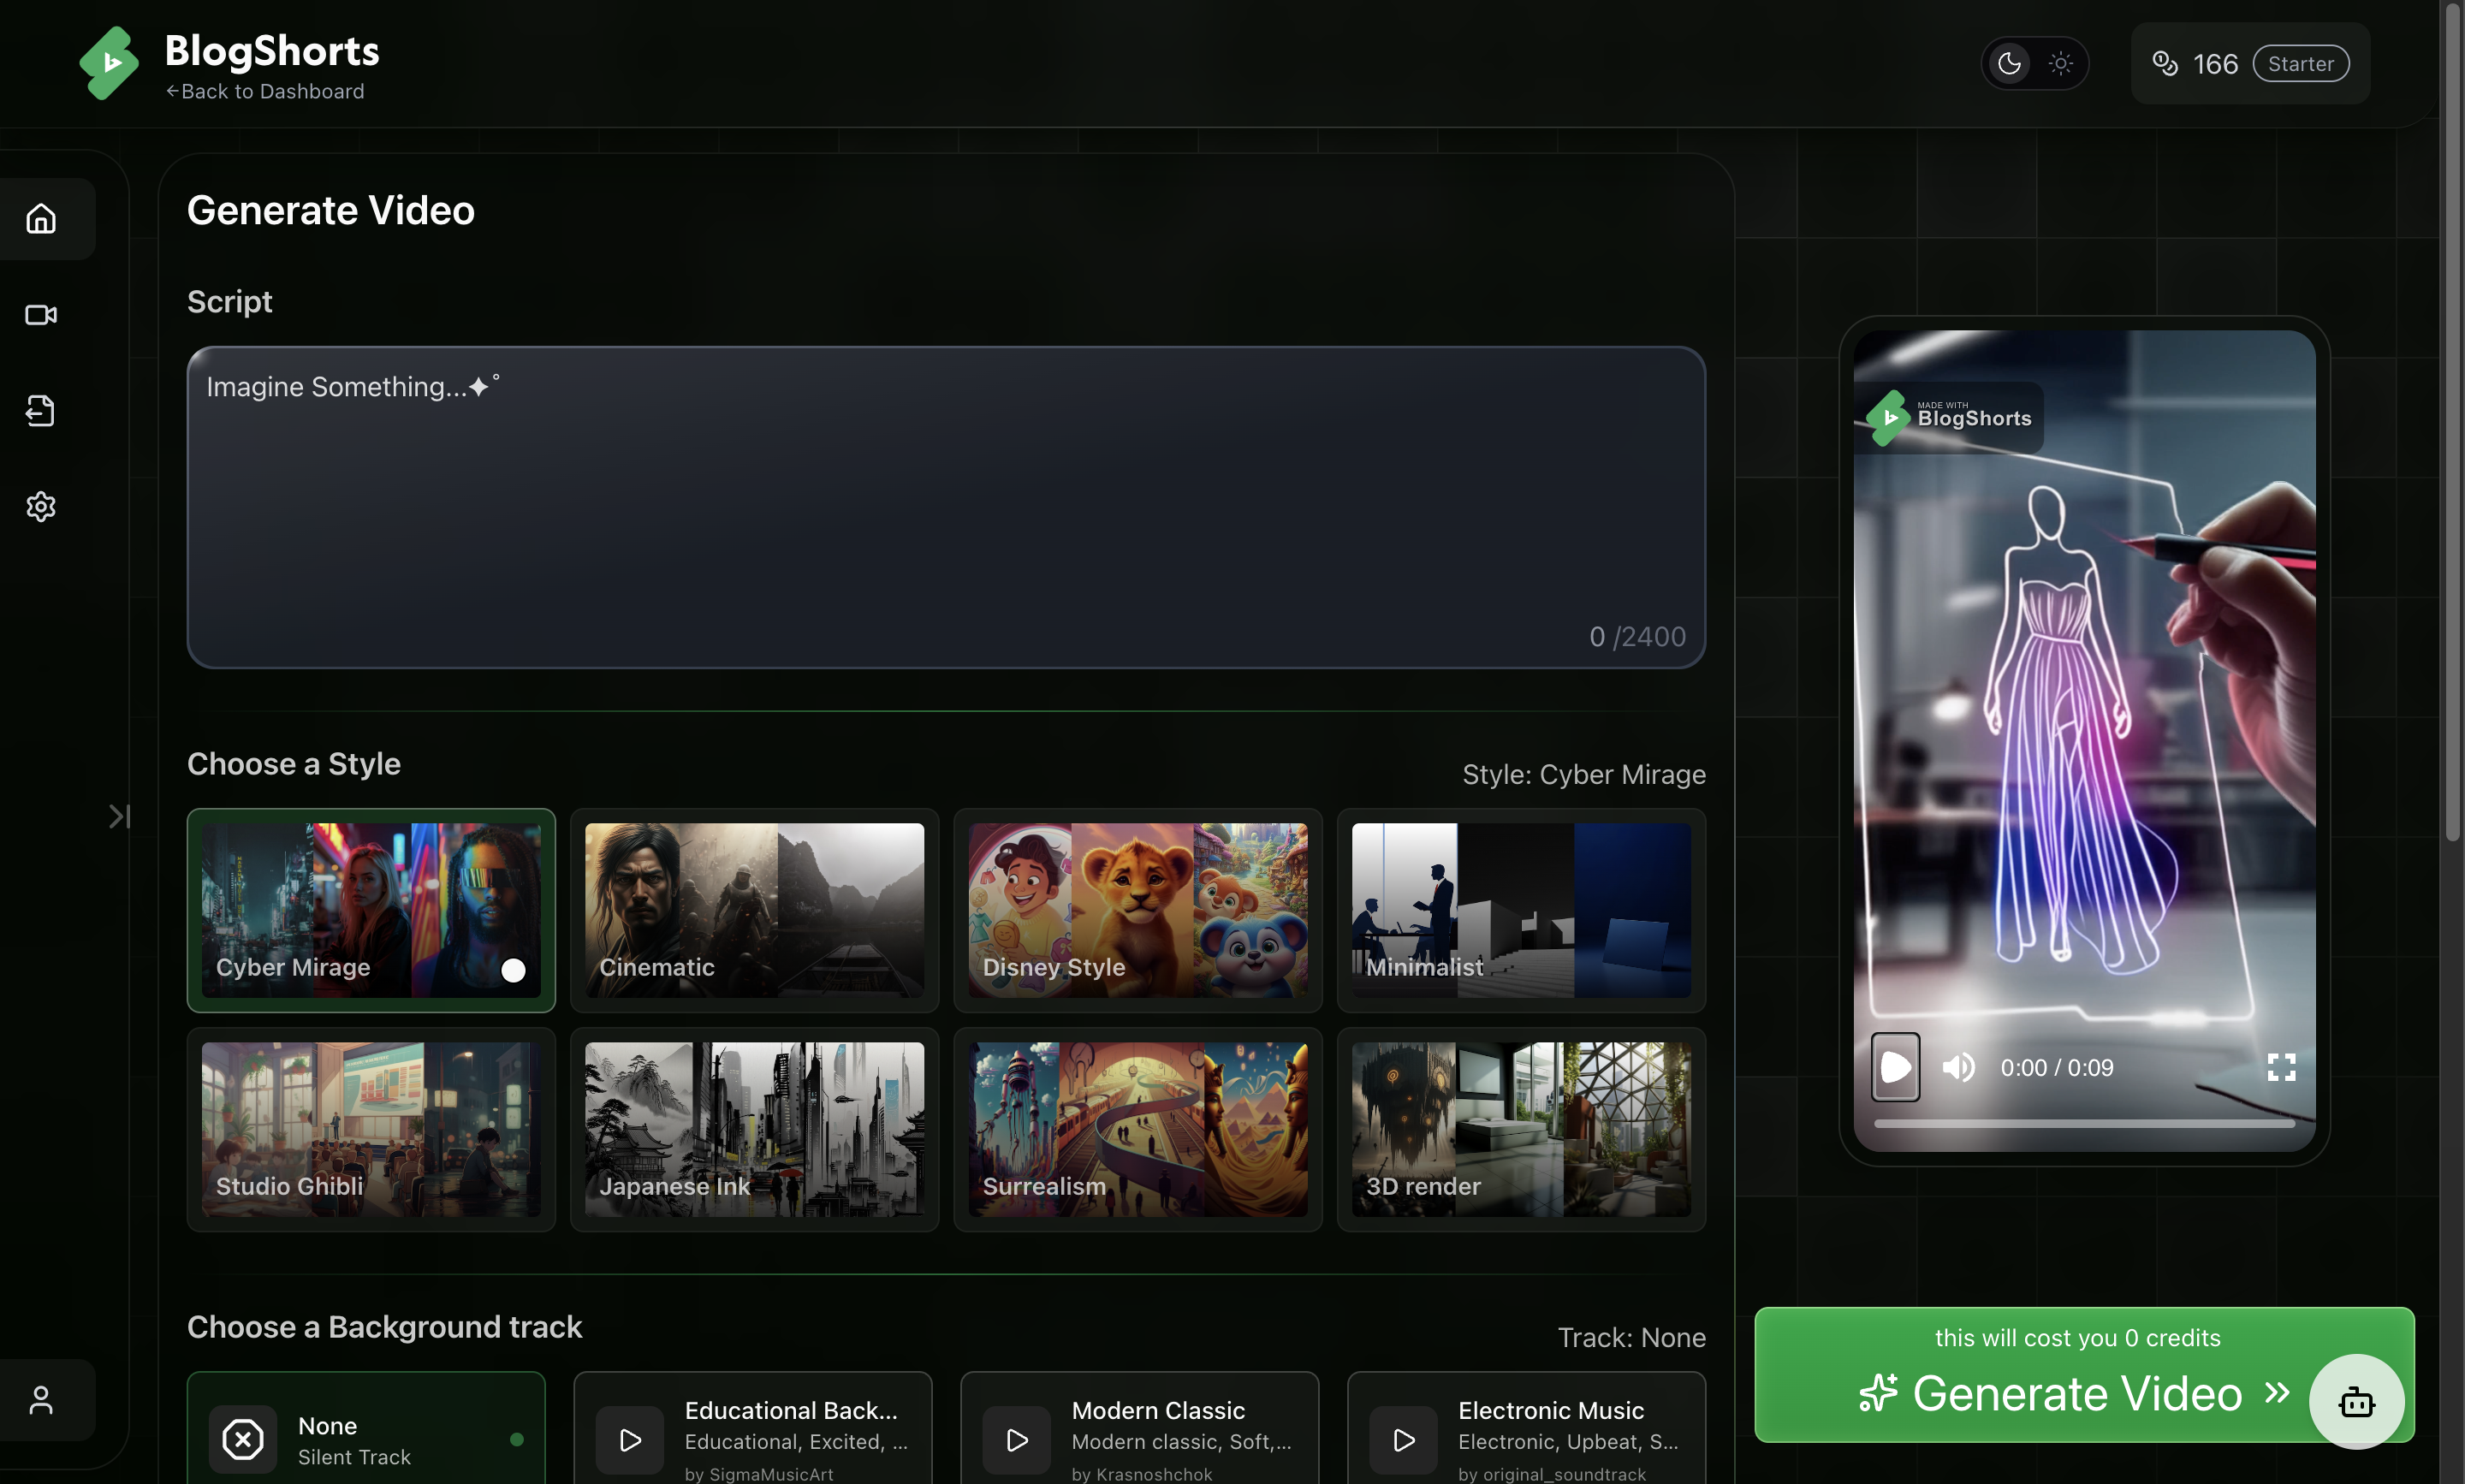Open the video camera sidebar icon
Image resolution: width=2465 pixels, height=1484 pixels.
coord(41,315)
